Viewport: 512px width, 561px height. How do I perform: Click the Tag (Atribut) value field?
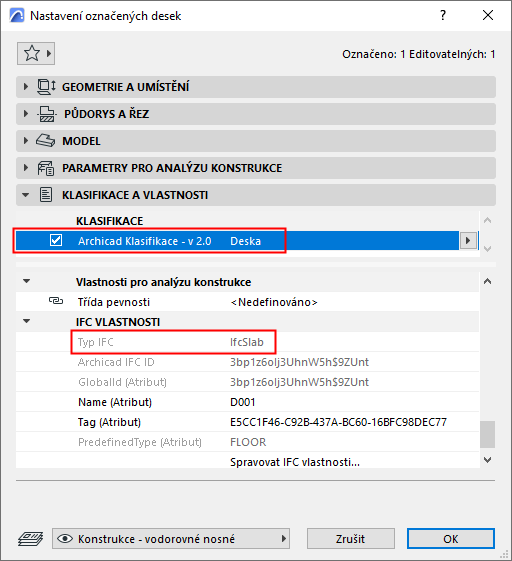click(338, 422)
